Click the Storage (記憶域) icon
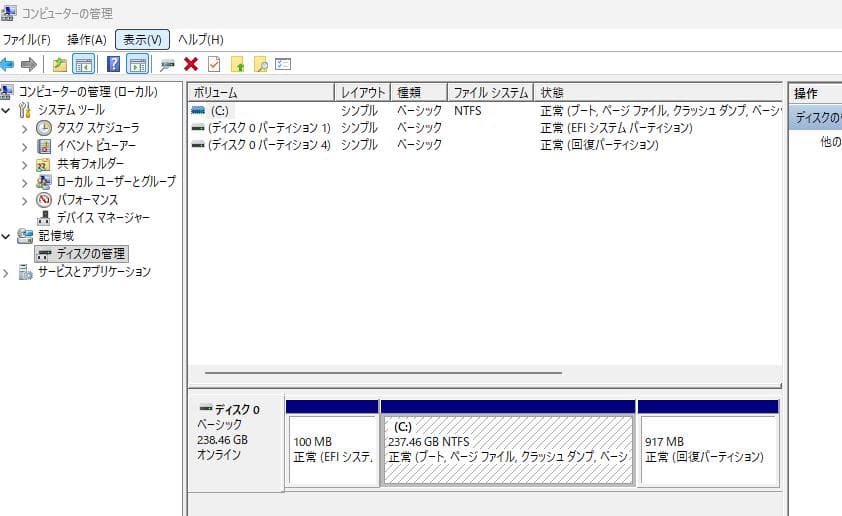Screen dimensions: 842x516 tap(25, 236)
